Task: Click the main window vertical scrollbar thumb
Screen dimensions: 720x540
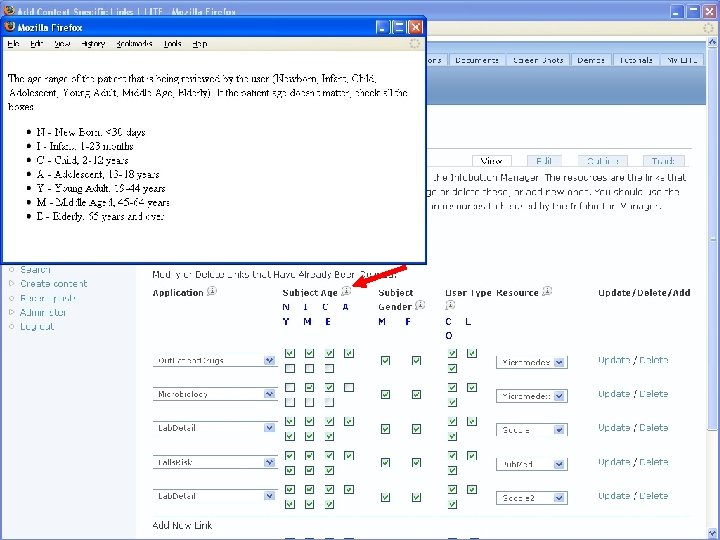Action: click(x=712, y=239)
